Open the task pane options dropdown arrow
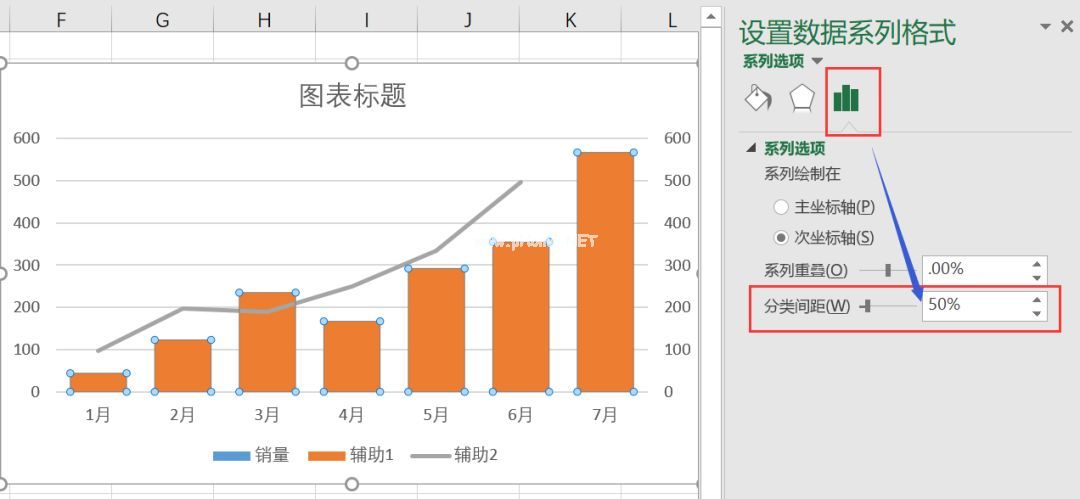The width and height of the screenshot is (1080, 499). (1046, 27)
